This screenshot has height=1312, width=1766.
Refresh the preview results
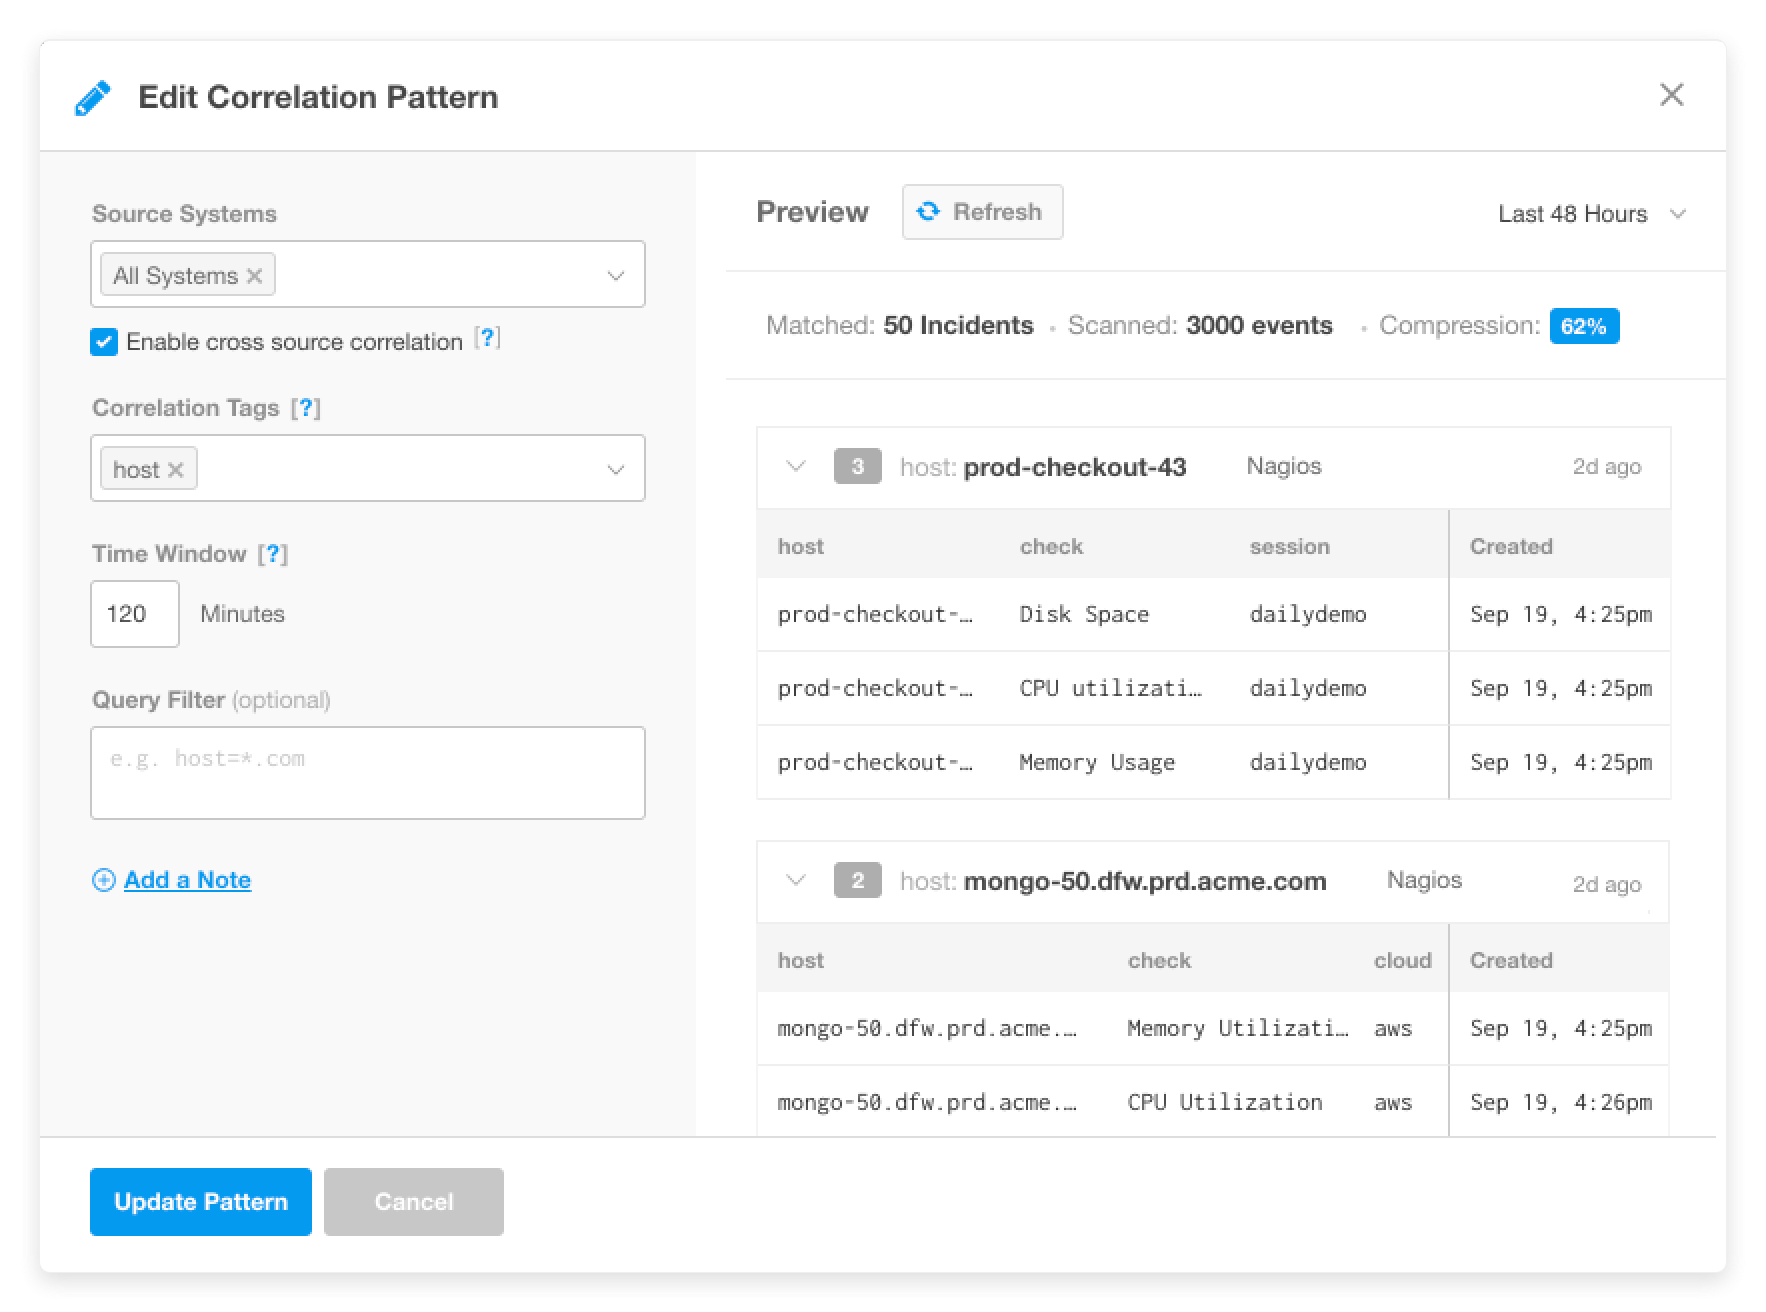(x=982, y=212)
